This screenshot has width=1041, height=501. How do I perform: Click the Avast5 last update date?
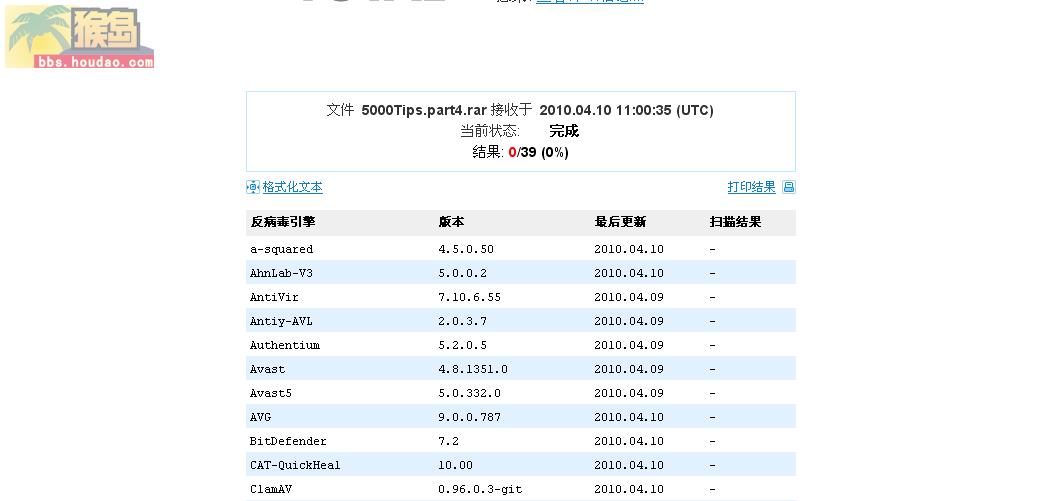[629, 394]
